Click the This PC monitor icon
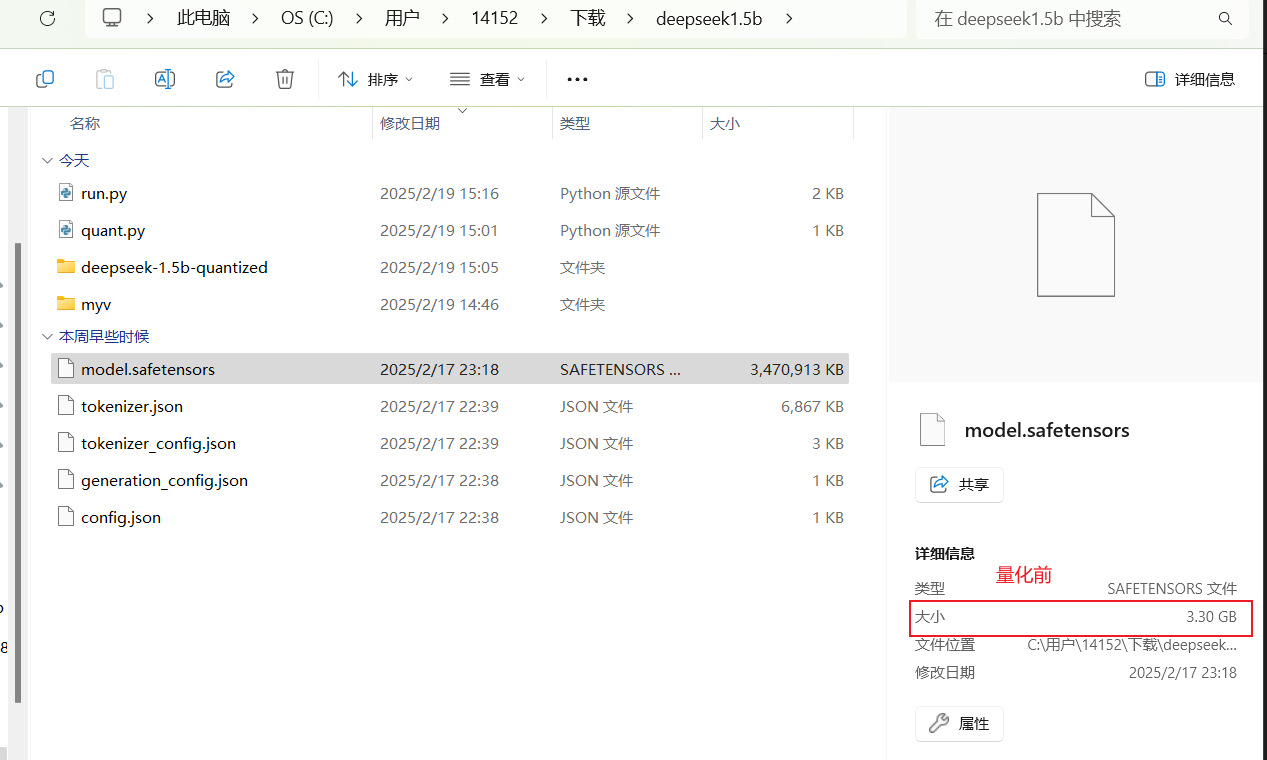 (x=112, y=18)
